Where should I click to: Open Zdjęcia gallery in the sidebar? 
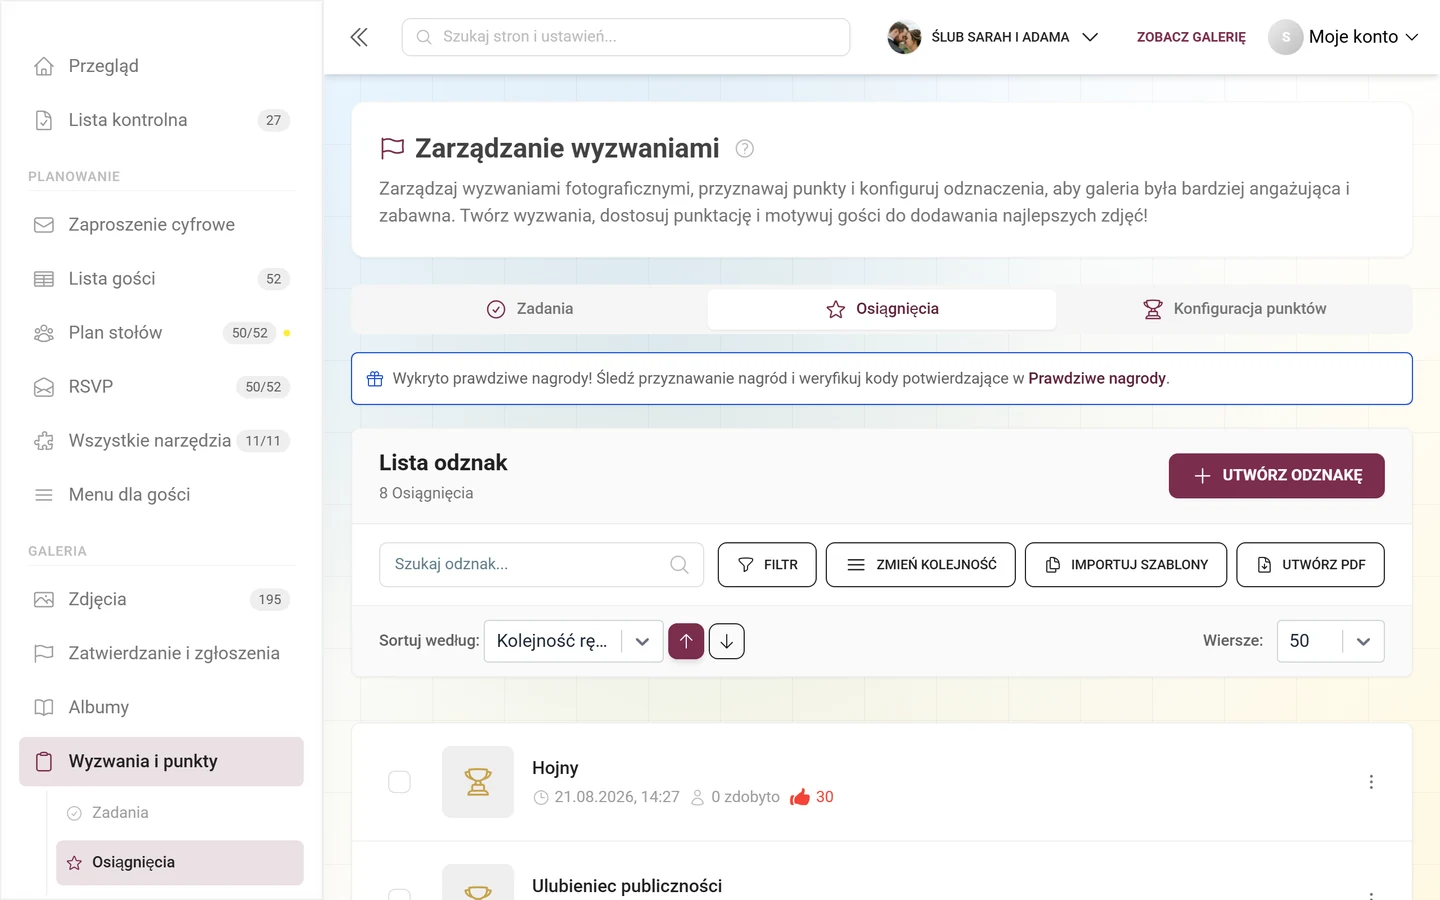(161, 600)
